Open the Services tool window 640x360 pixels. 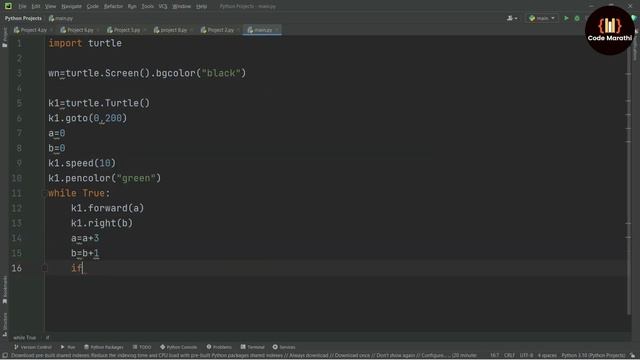[x=284, y=347]
